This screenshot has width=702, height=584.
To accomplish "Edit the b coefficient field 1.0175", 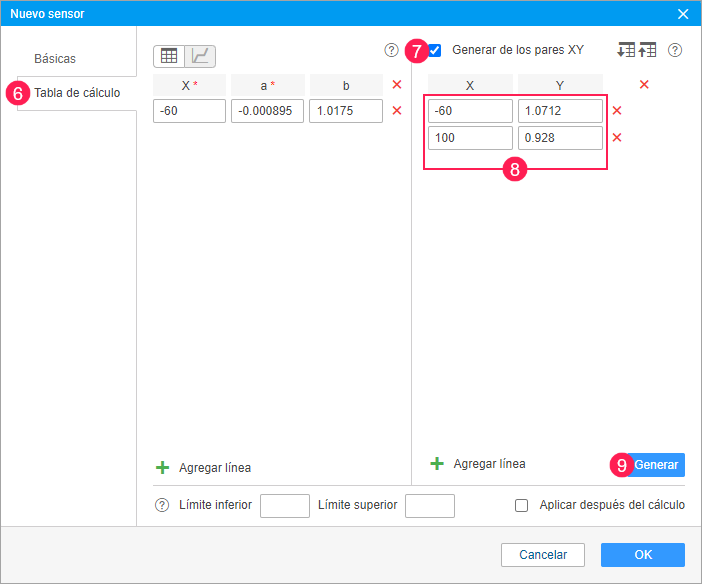I will coord(346,111).
